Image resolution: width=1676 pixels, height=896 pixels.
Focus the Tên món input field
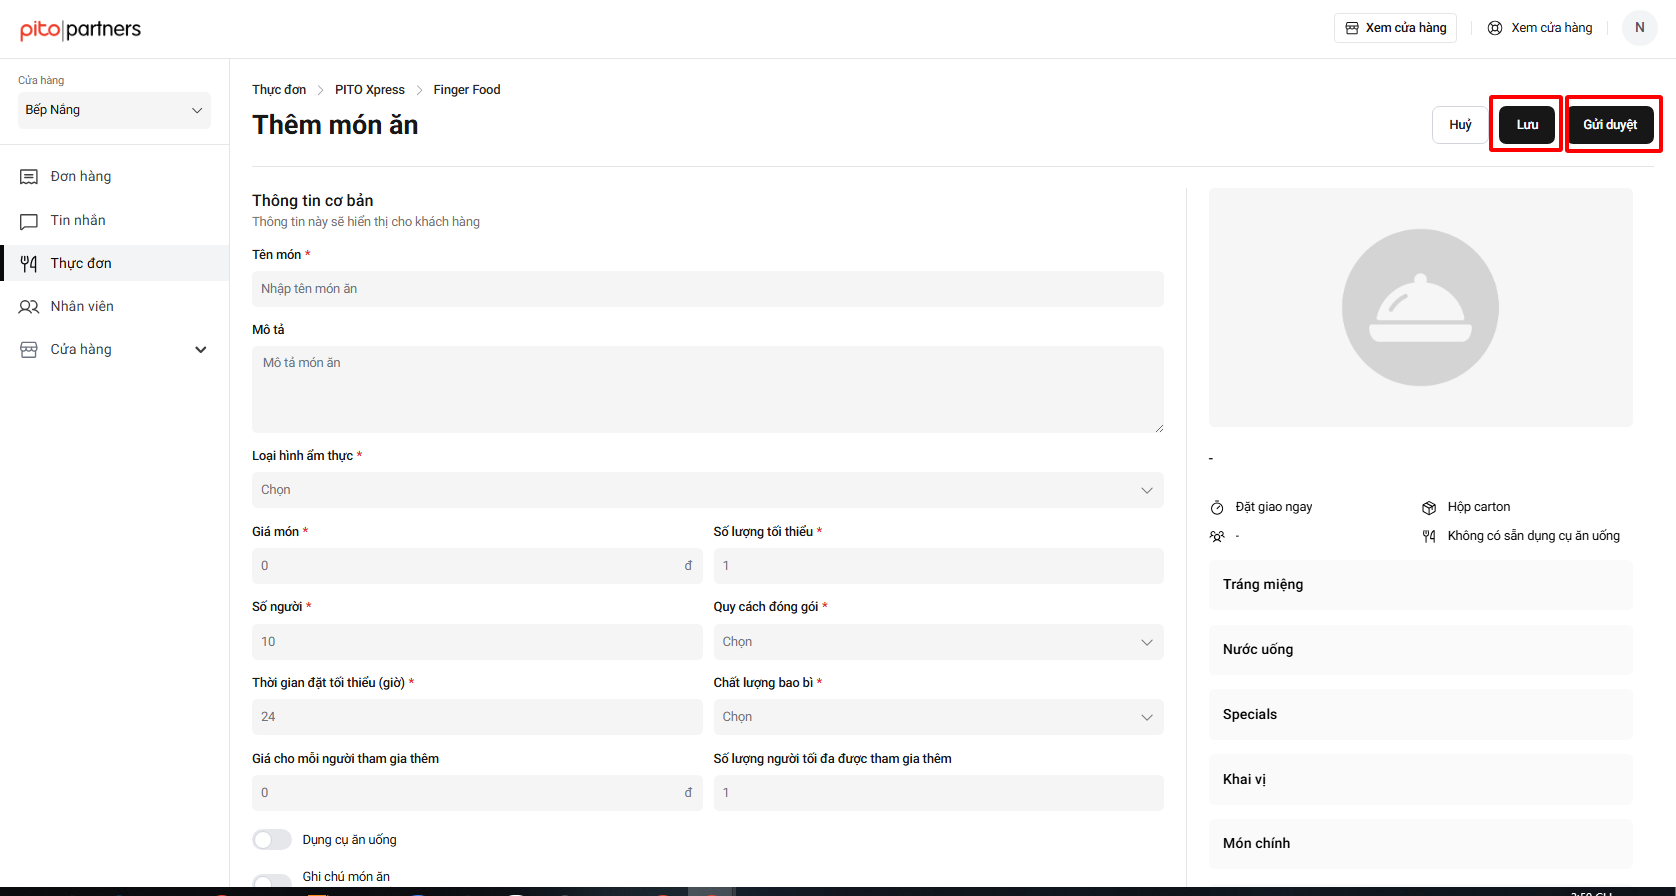click(x=708, y=289)
